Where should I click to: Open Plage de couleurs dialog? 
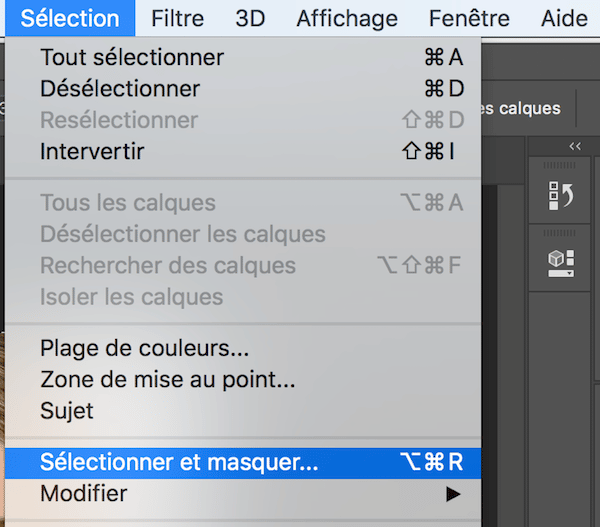click(x=144, y=349)
